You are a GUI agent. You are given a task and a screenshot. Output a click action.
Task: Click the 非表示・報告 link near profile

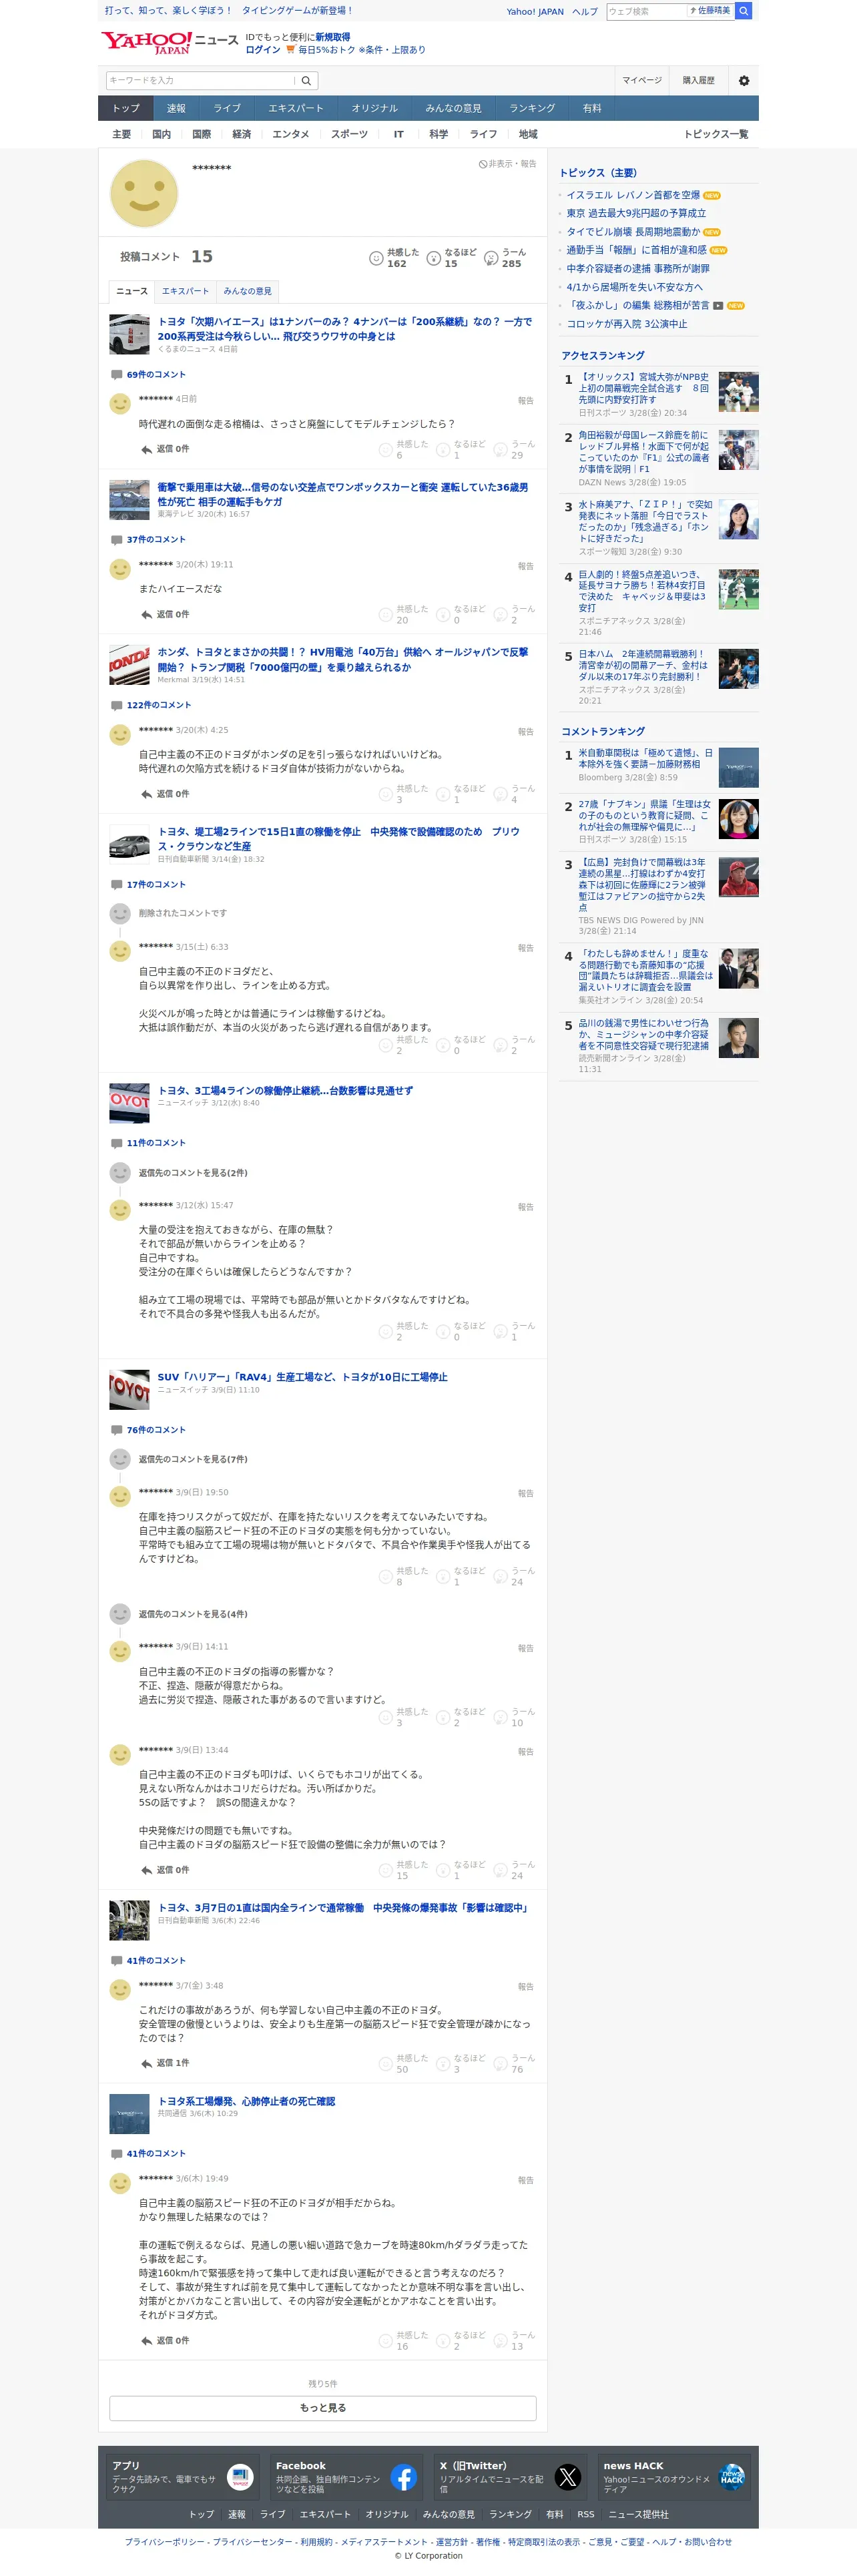[507, 164]
